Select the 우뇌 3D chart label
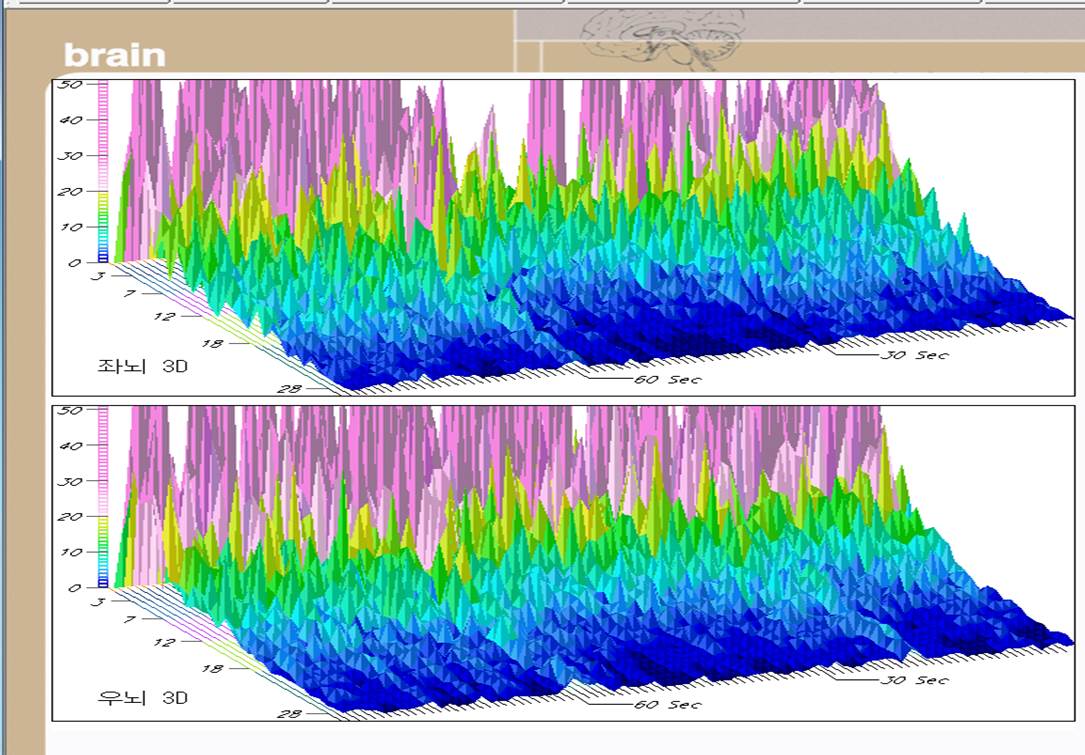 [142, 697]
